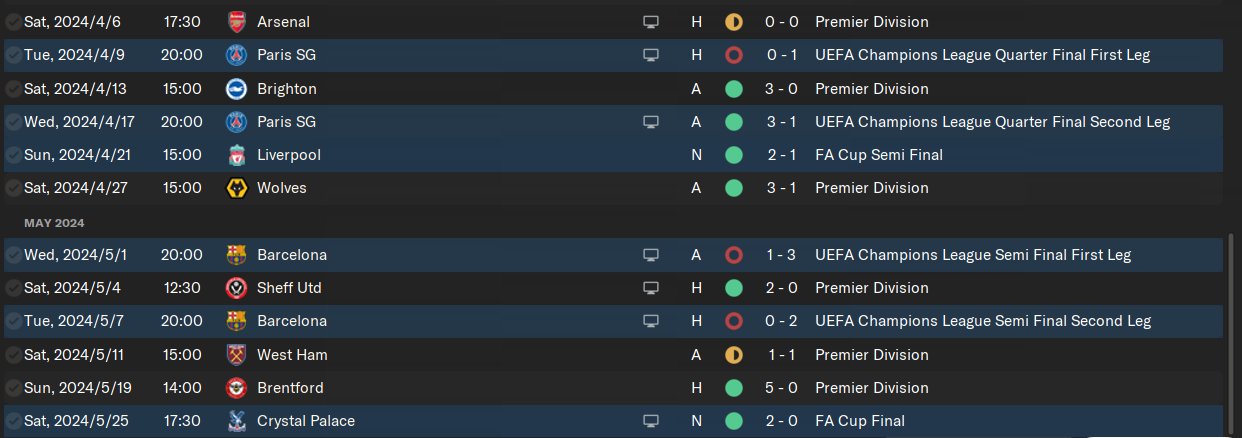Click the Brentford club badge

[x=236, y=388]
